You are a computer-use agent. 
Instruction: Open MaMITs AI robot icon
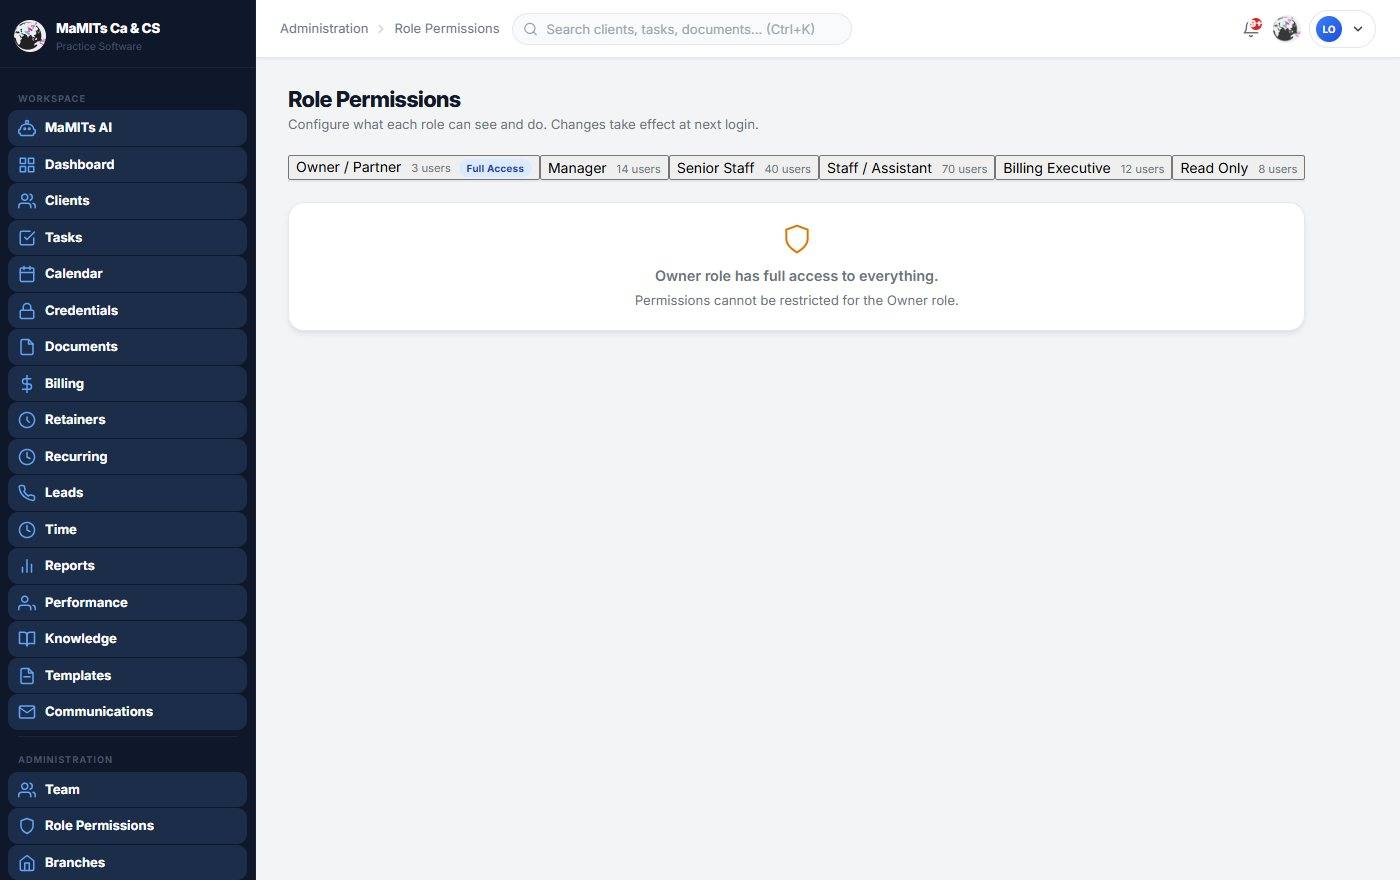[x=27, y=128]
